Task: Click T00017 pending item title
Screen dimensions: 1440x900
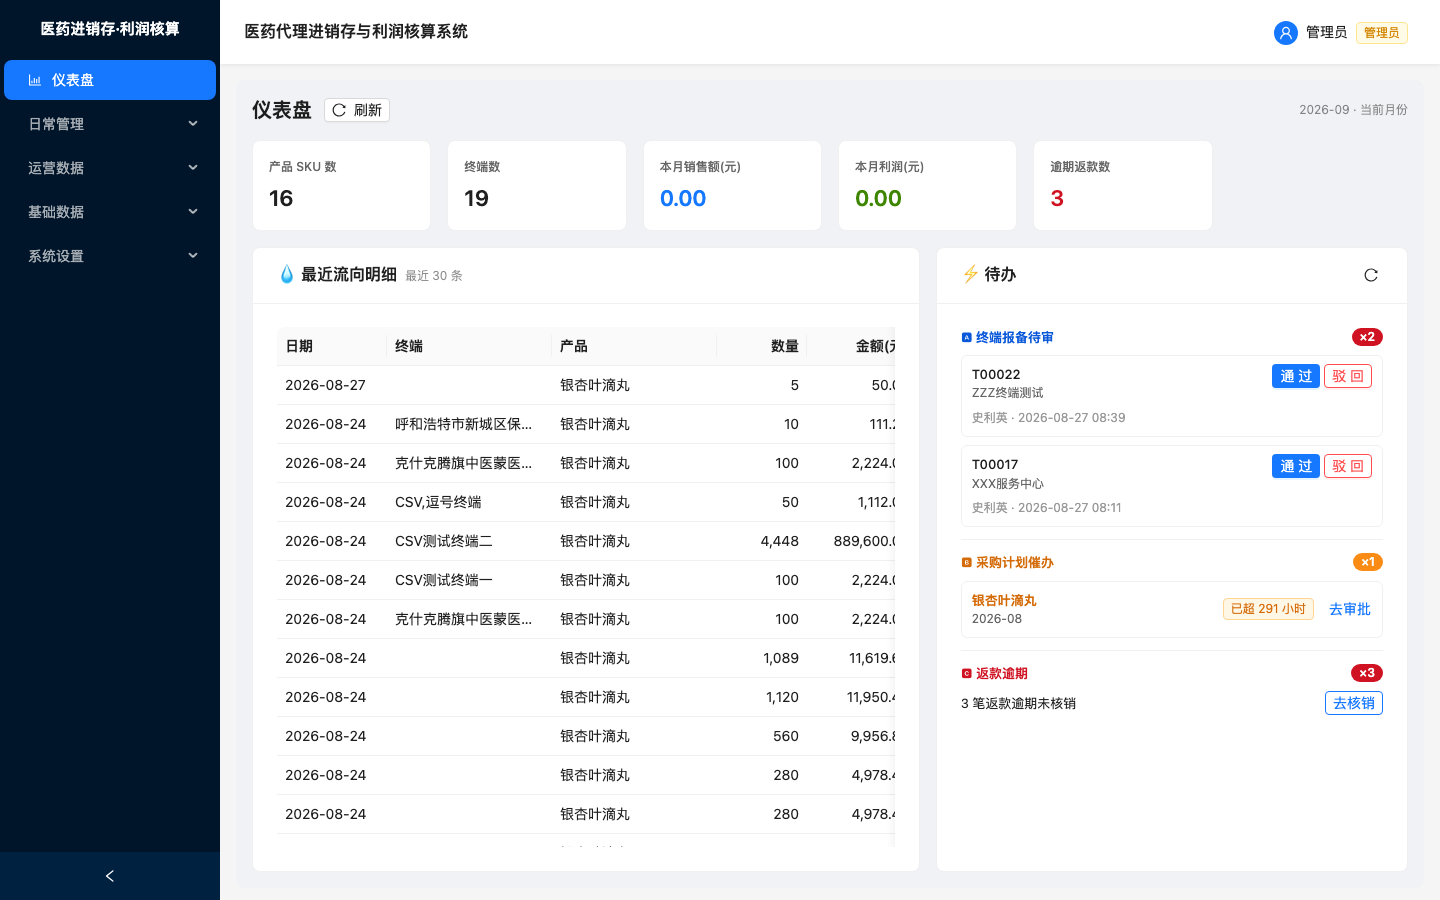Action: (x=995, y=464)
